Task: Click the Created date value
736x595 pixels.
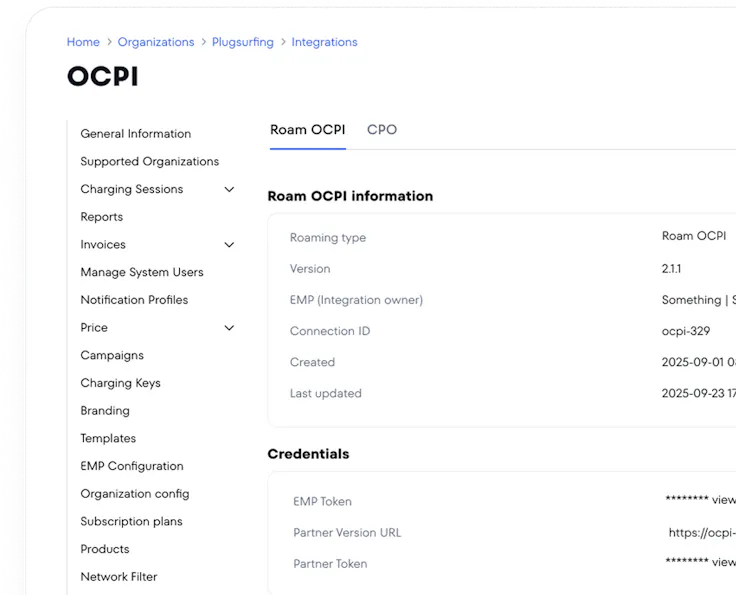Action: coord(699,362)
